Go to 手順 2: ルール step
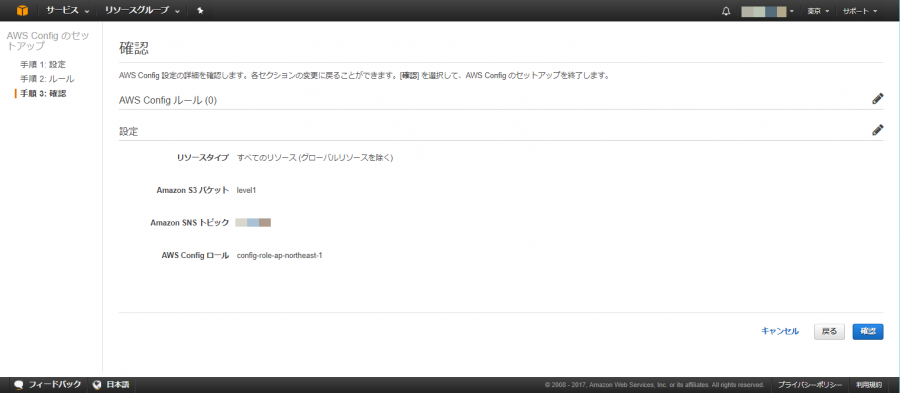This screenshot has height=393, width=900. (x=47, y=79)
